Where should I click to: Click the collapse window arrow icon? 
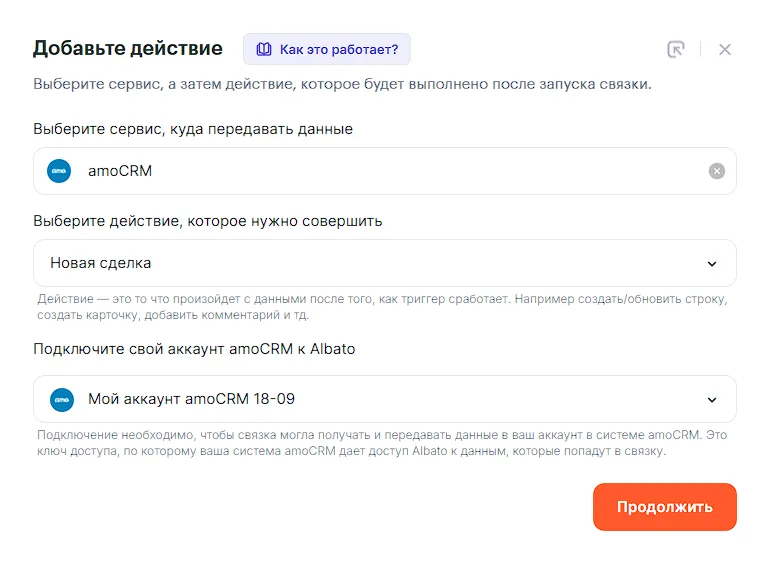[677, 49]
